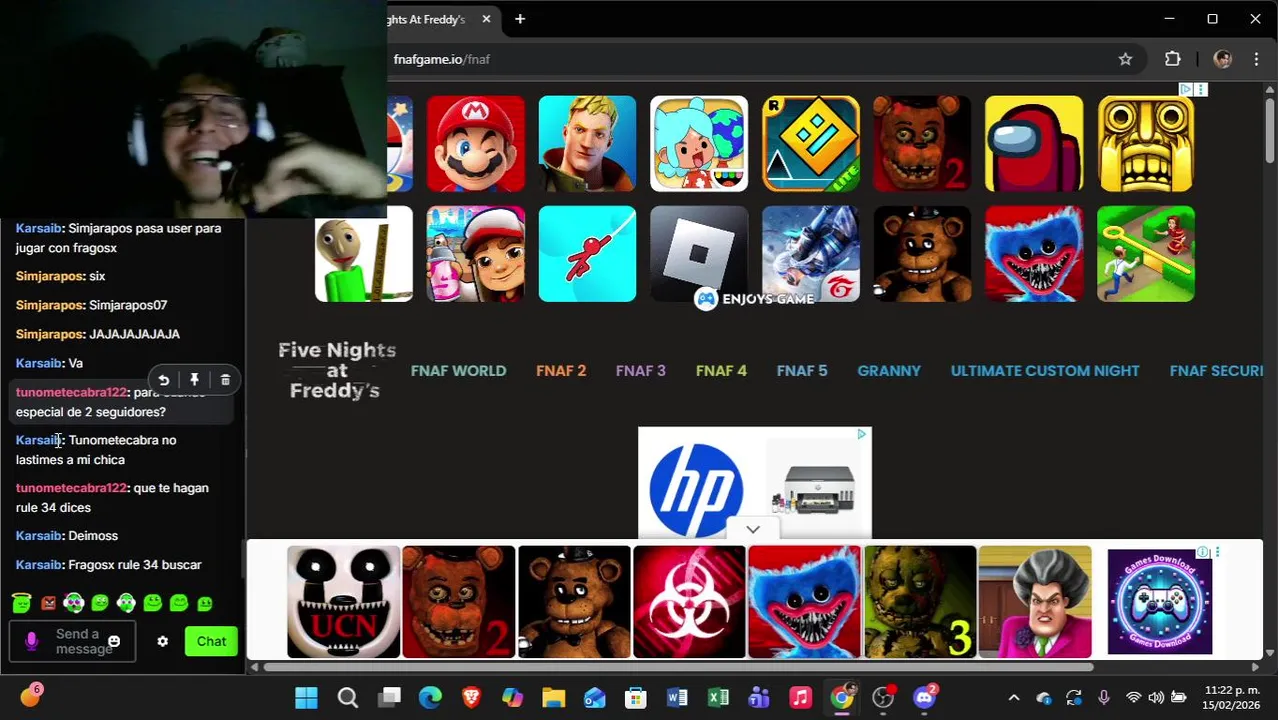
Task: Close the Five Nights At Freddy's tab
Action: pyautogui.click(x=486, y=19)
